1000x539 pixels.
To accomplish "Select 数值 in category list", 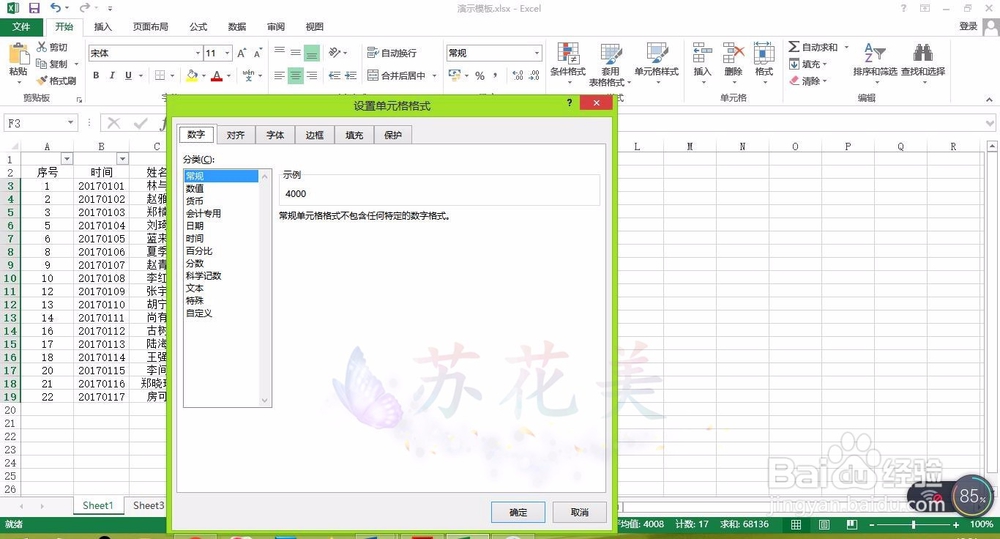I will coord(221,189).
